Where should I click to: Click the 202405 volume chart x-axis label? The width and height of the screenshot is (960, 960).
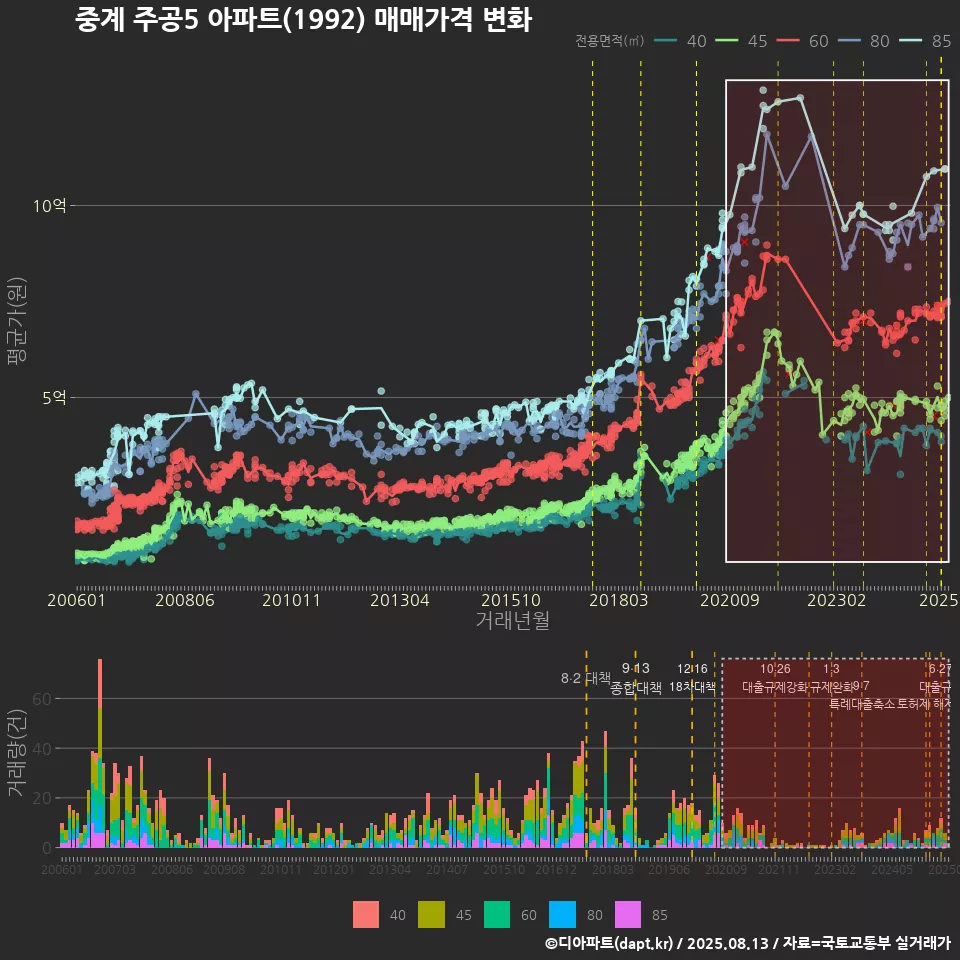click(892, 869)
